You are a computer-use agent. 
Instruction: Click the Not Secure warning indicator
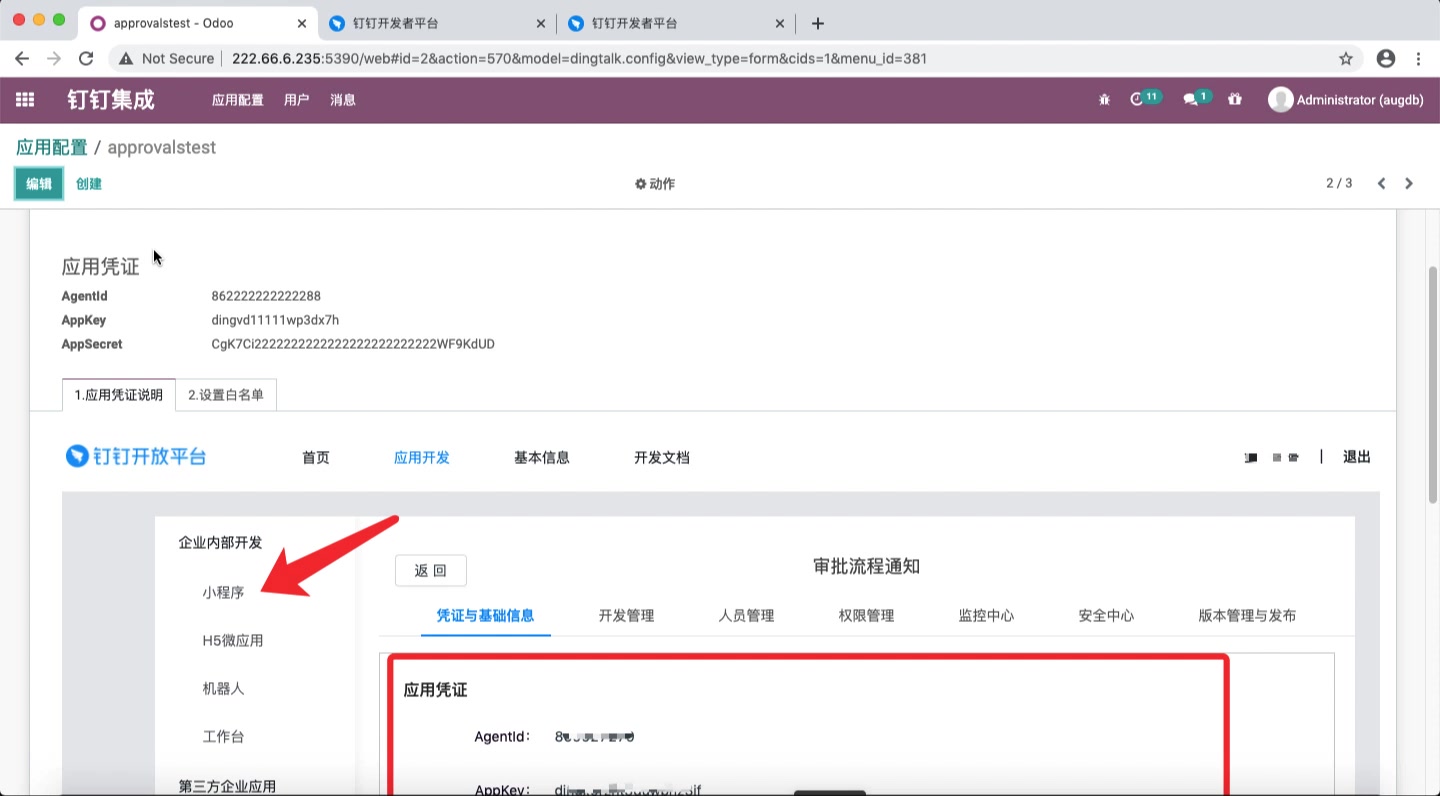166,59
